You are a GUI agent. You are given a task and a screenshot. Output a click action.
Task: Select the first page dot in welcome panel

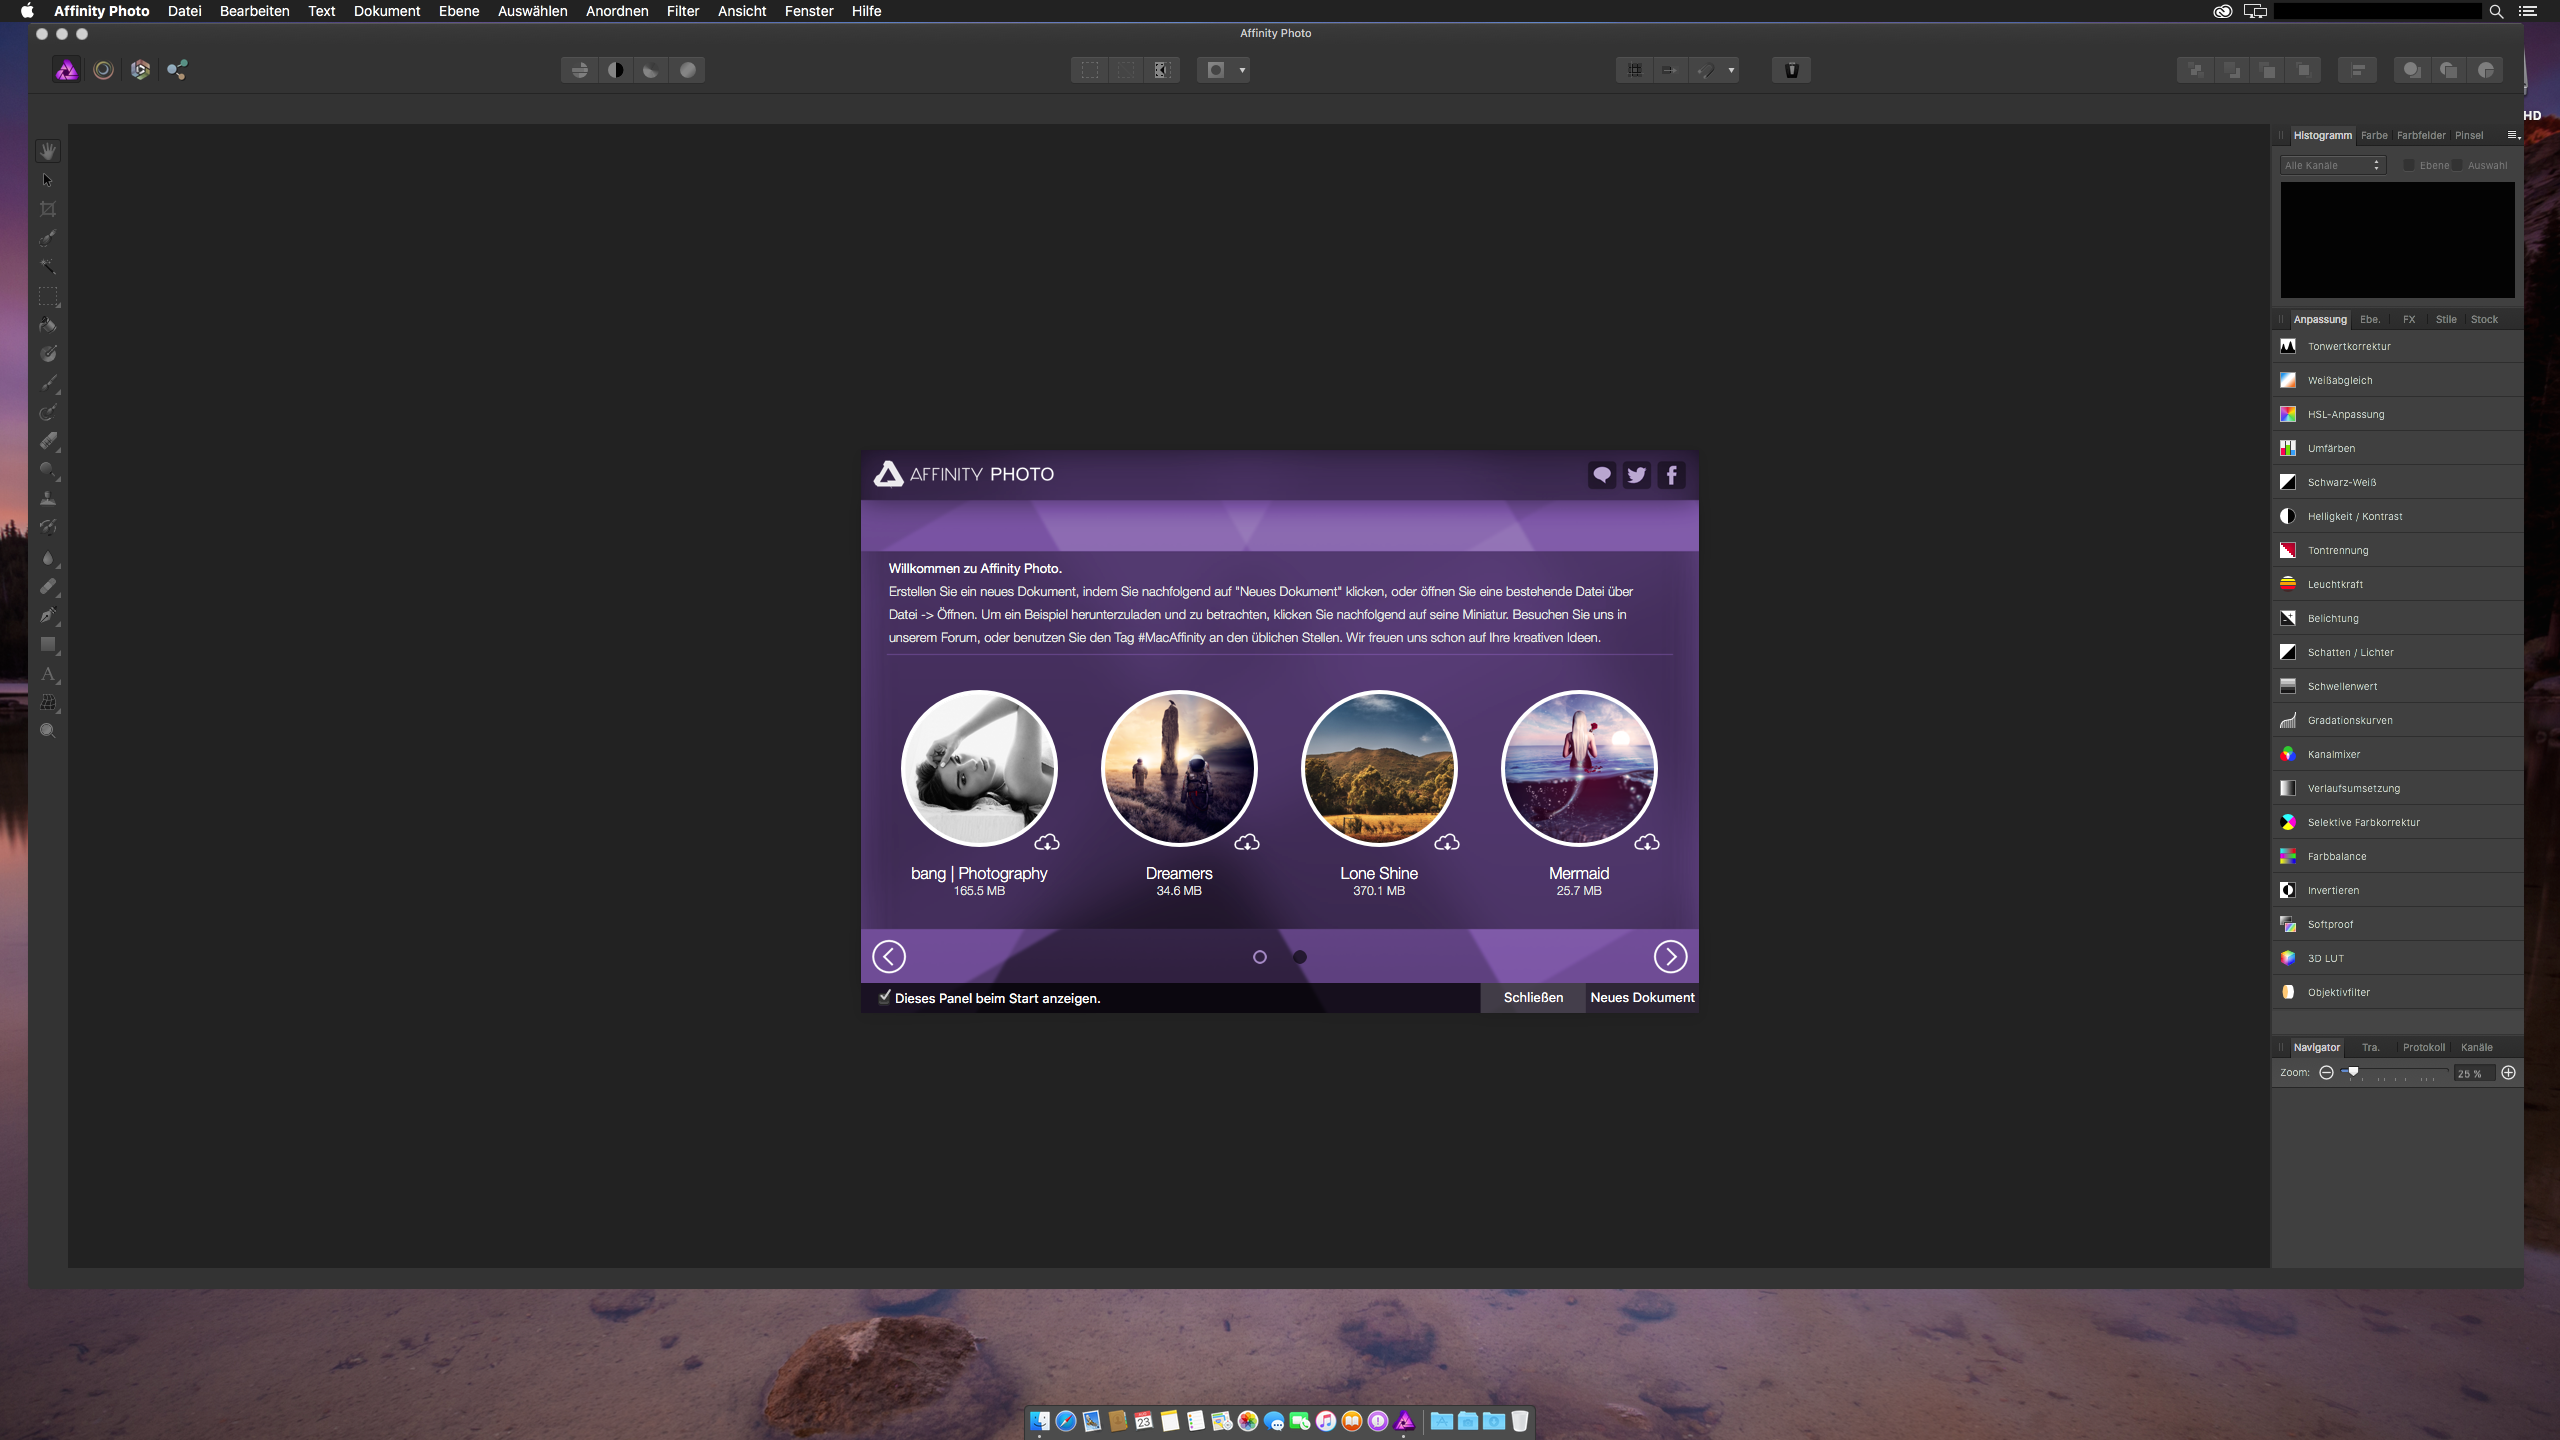coord(1260,957)
